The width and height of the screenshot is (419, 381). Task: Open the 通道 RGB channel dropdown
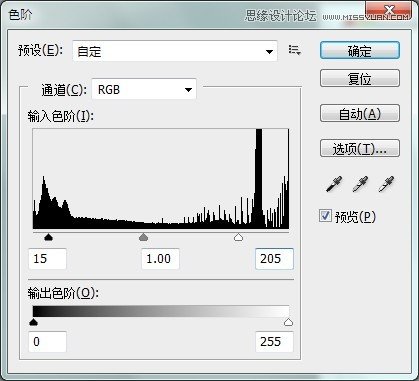pyautogui.click(x=144, y=89)
